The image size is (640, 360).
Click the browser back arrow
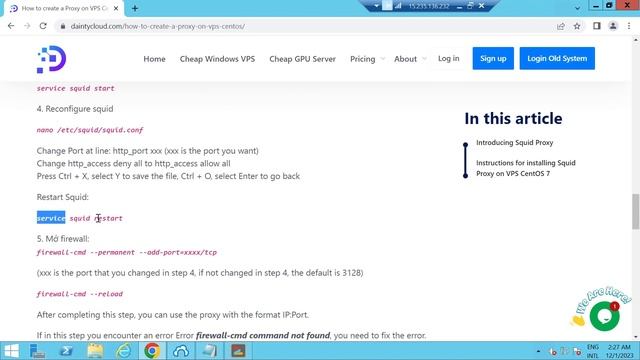(11, 26)
